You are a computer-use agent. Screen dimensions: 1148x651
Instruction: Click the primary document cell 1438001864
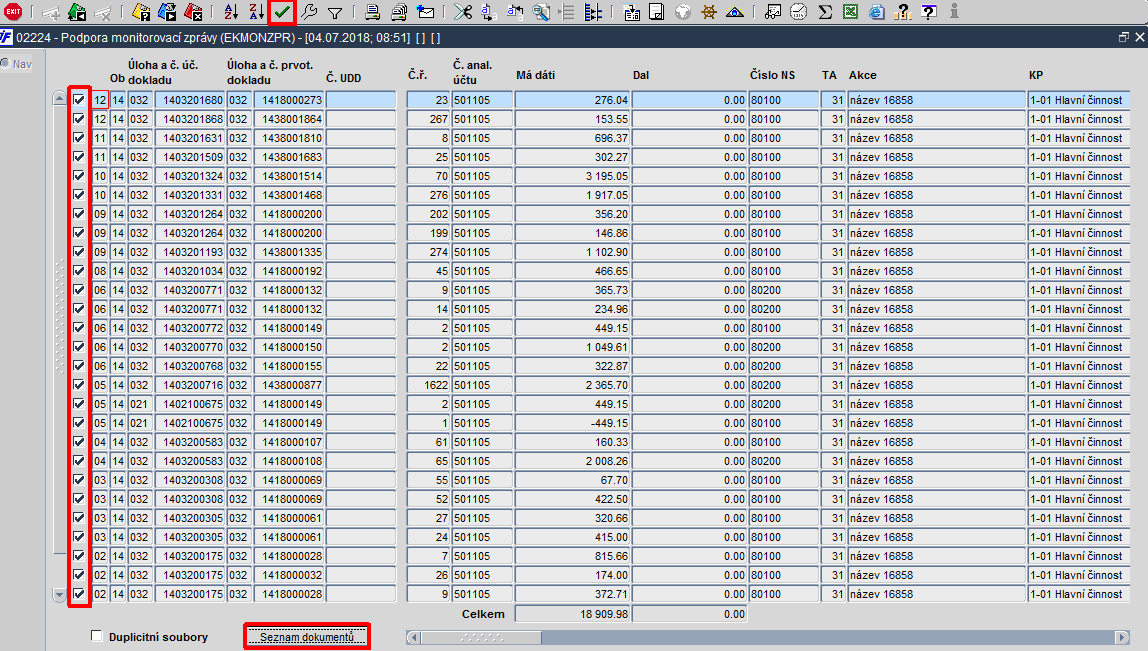[288, 119]
